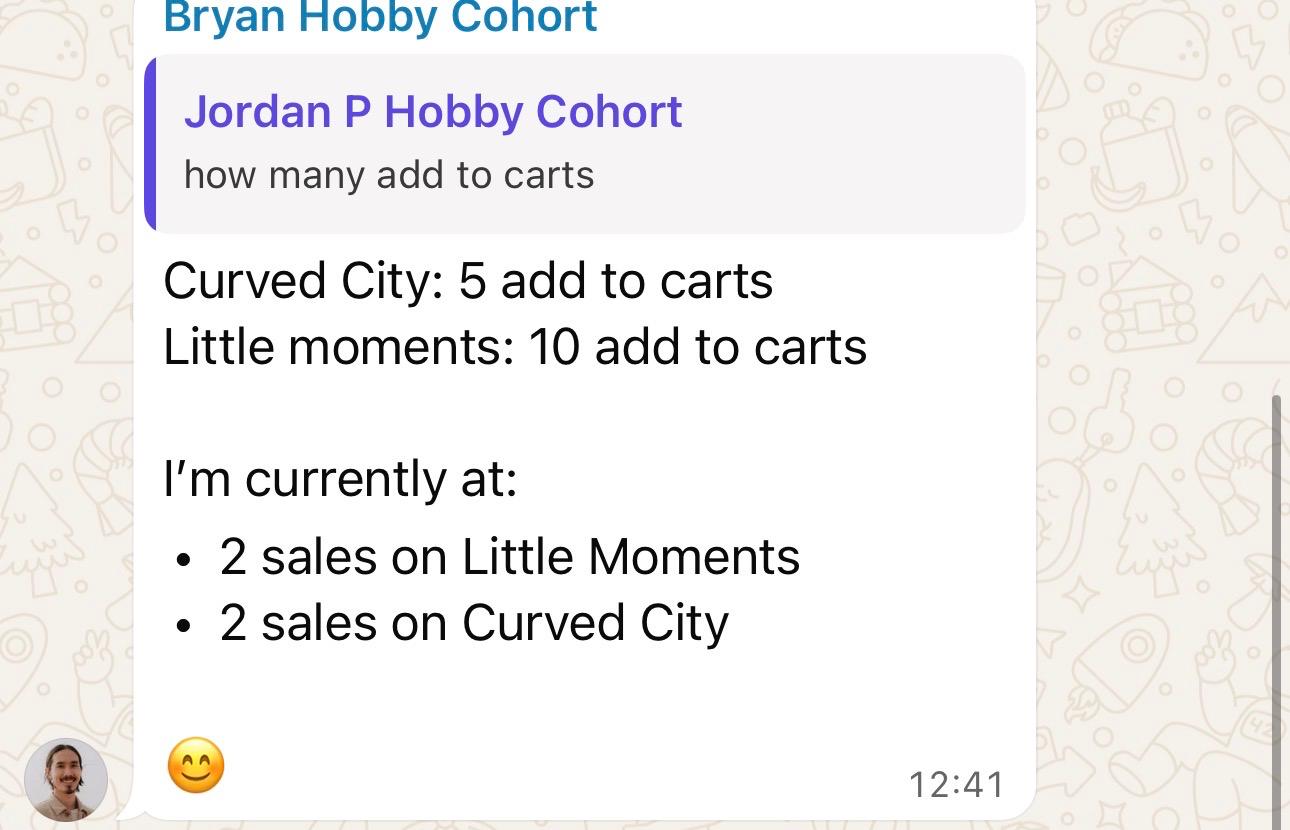Viewport: 1290px width, 830px height.
Task: Click the 12:41 message timestamp
Action: tap(956, 785)
